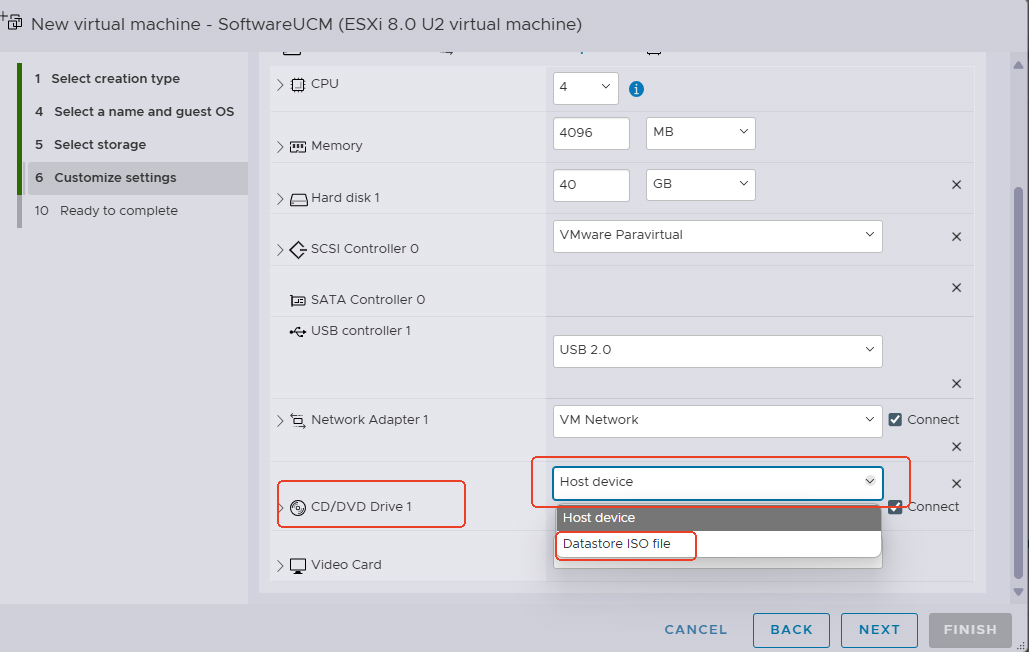
Task: Go to step Customize settings
Action: click(136, 178)
